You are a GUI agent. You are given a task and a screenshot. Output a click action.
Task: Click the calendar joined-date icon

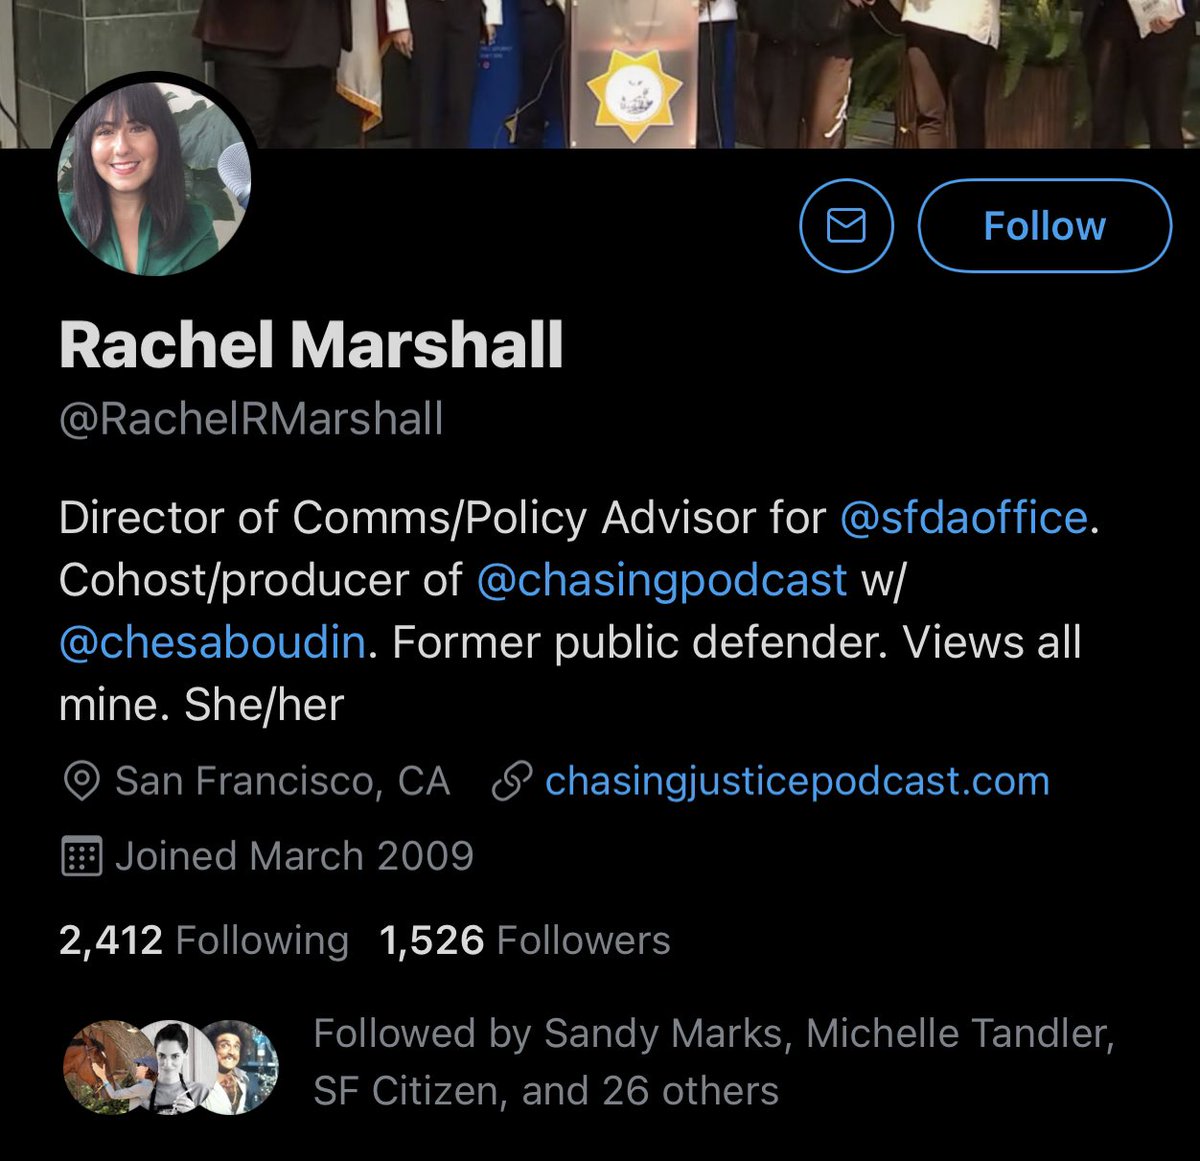pos(81,857)
